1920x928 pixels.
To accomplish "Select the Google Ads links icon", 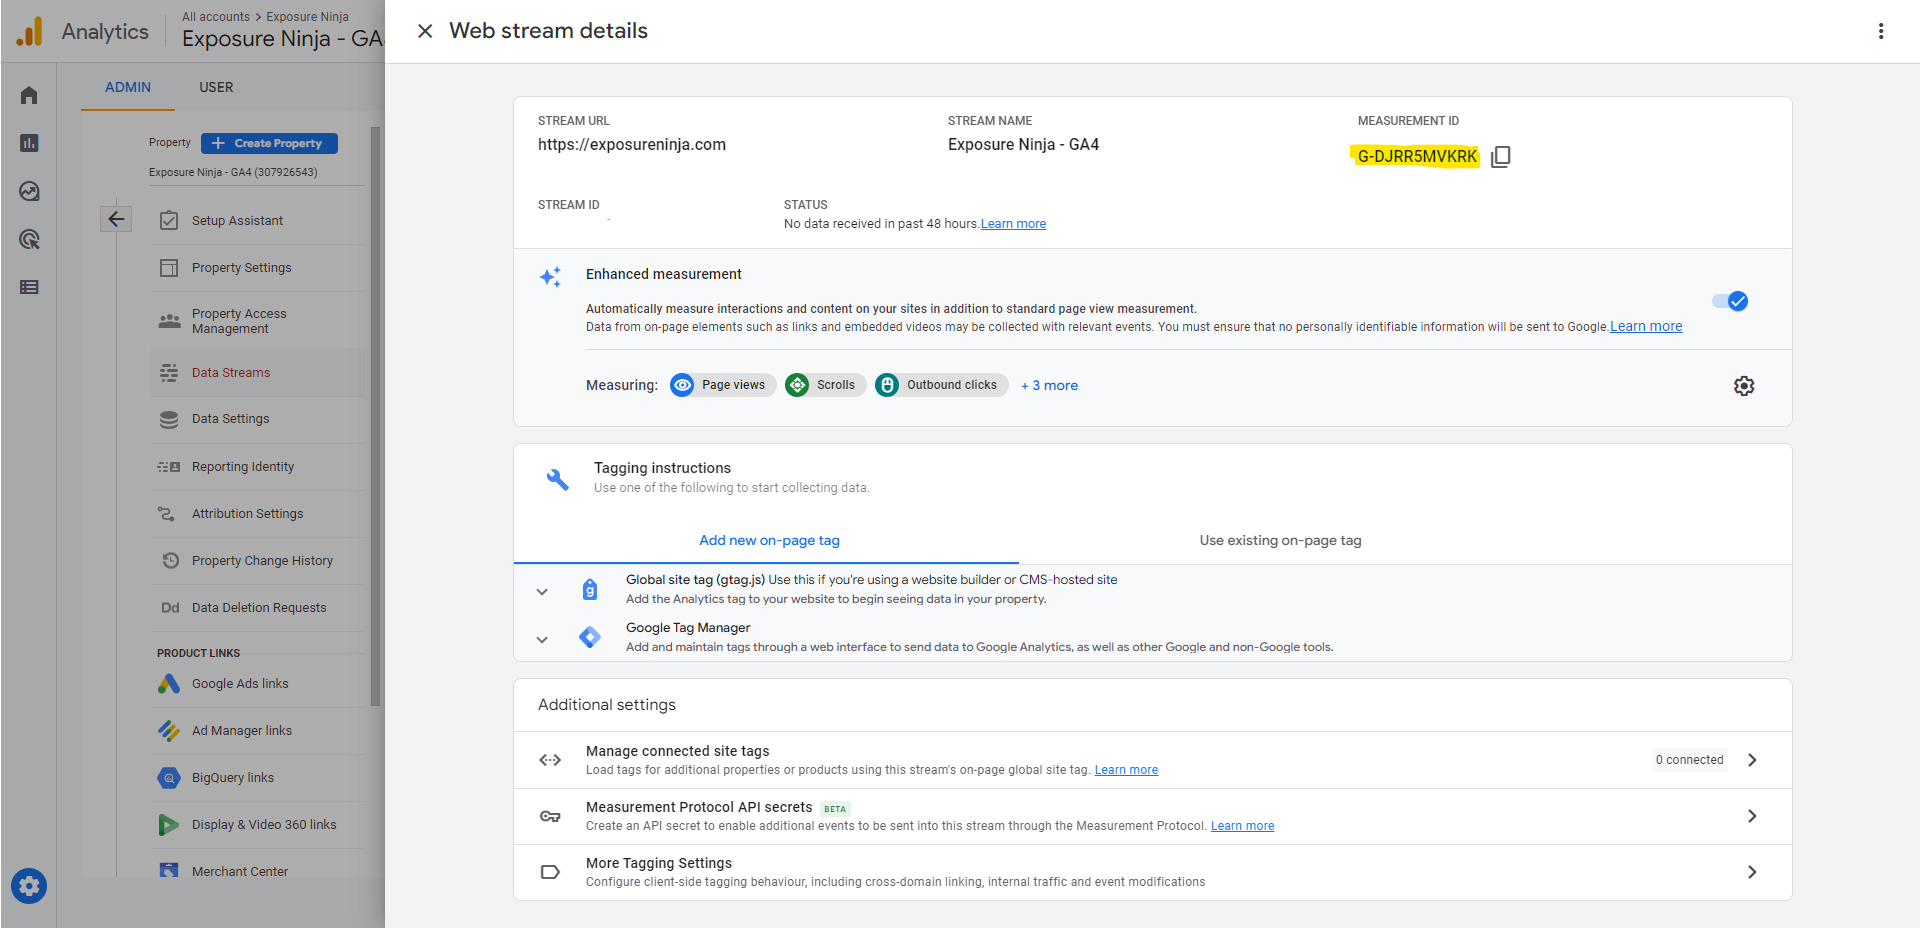I will [168, 683].
